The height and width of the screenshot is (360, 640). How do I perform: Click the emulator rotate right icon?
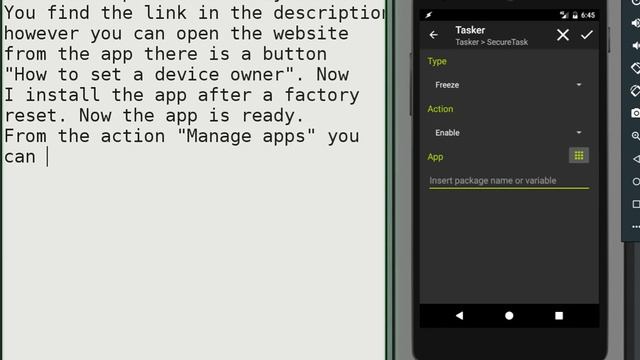[x=636, y=90]
